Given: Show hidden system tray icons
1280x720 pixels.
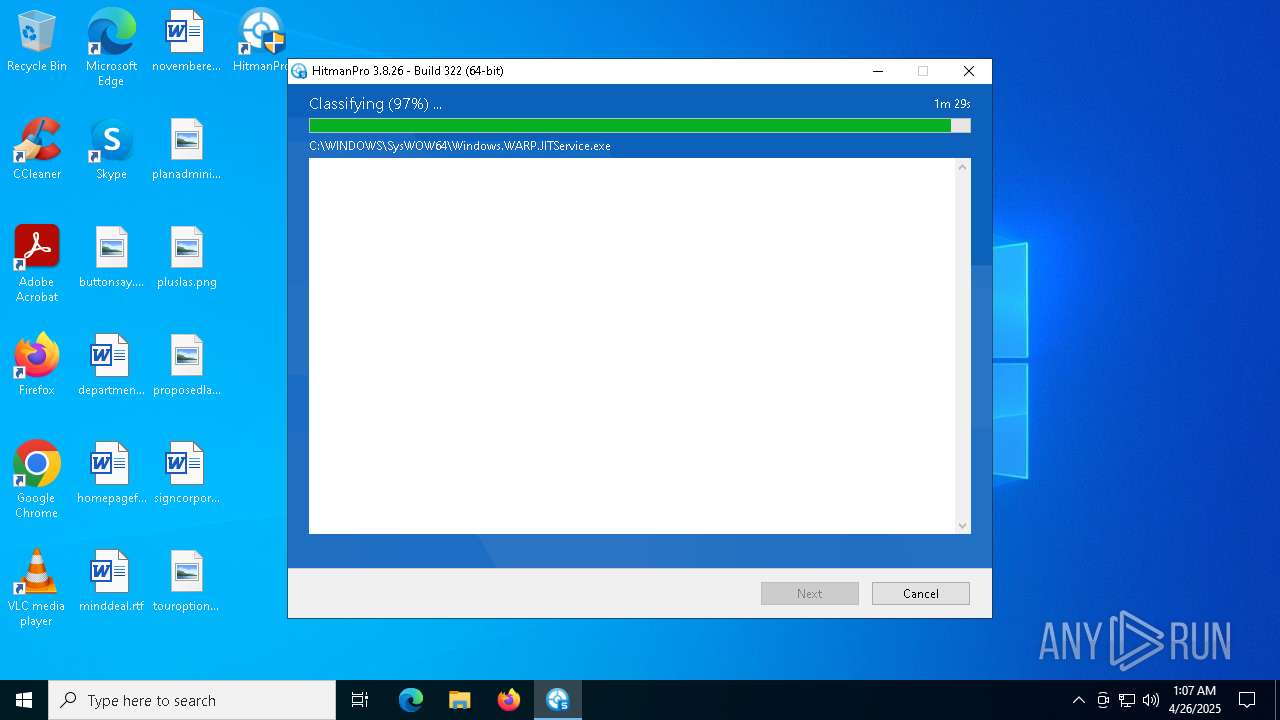Looking at the screenshot, I should [x=1078, y=700].
